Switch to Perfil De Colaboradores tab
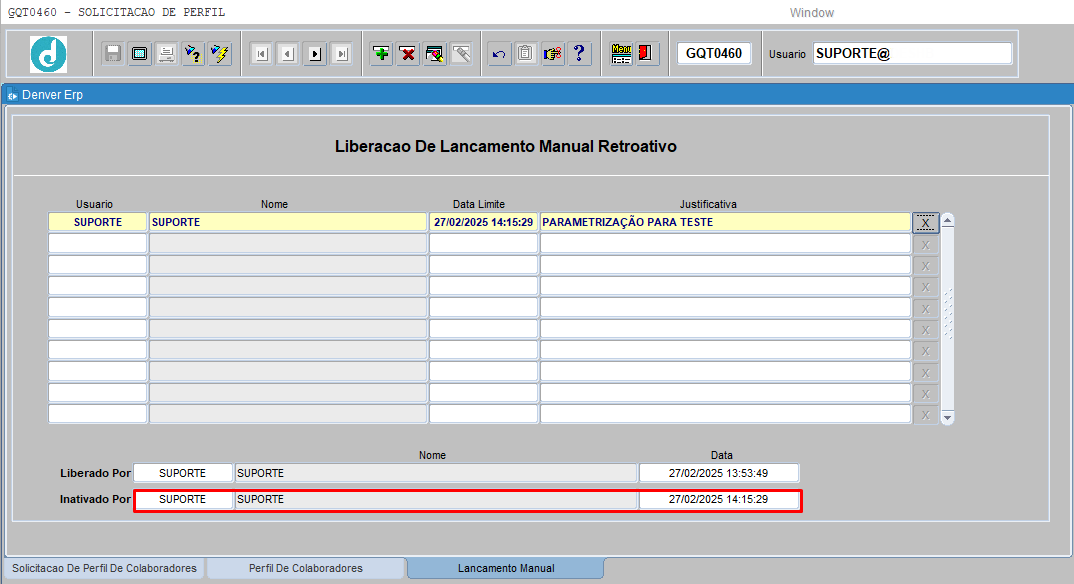1074x584 pixels. coord(305,568)
